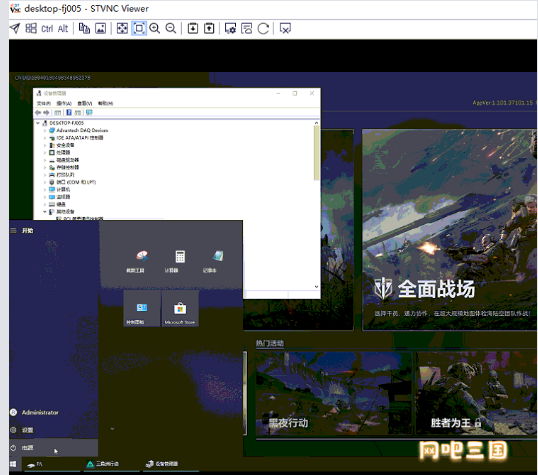Select the 打印队列 tree row
Screen dimensions: 538x475
pyautogui.click(x=62, y=175)
